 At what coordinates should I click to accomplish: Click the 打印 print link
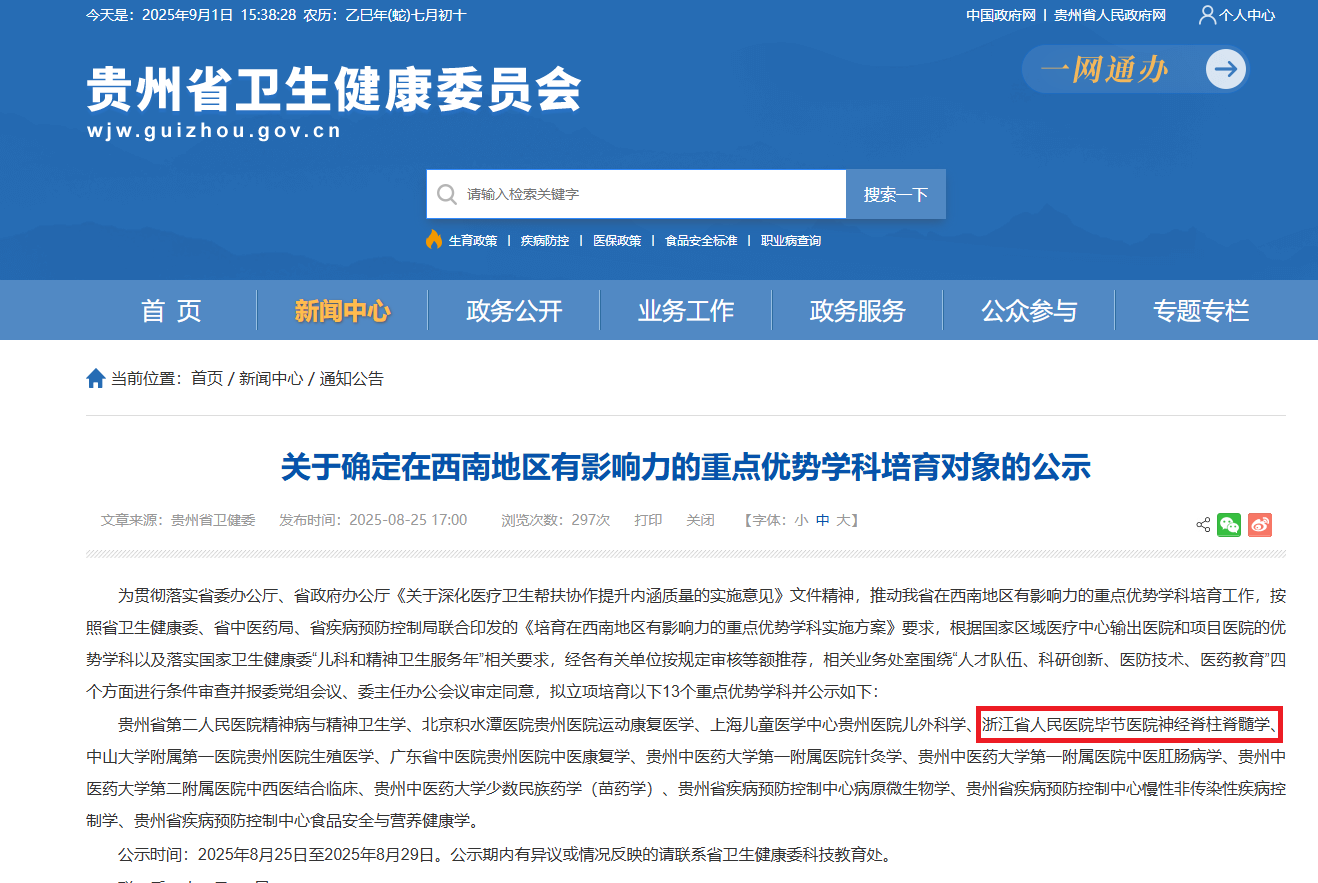pyautogui.click(x=648, y=520)
